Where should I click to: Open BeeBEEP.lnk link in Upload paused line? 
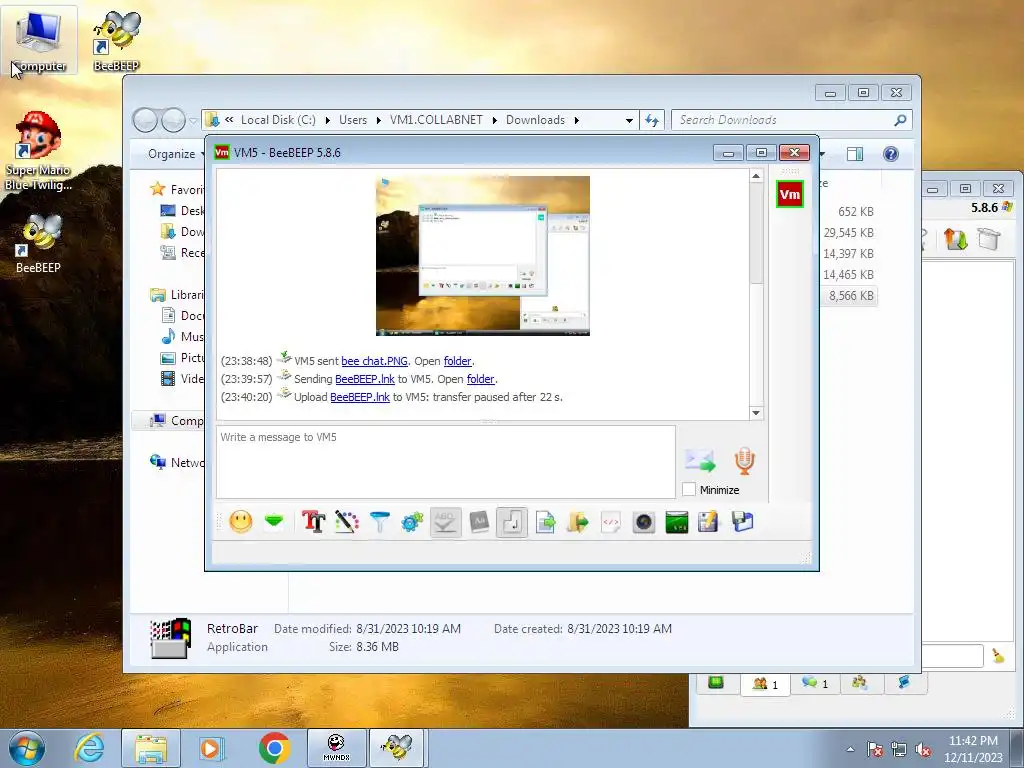click(x=360, y=397)
